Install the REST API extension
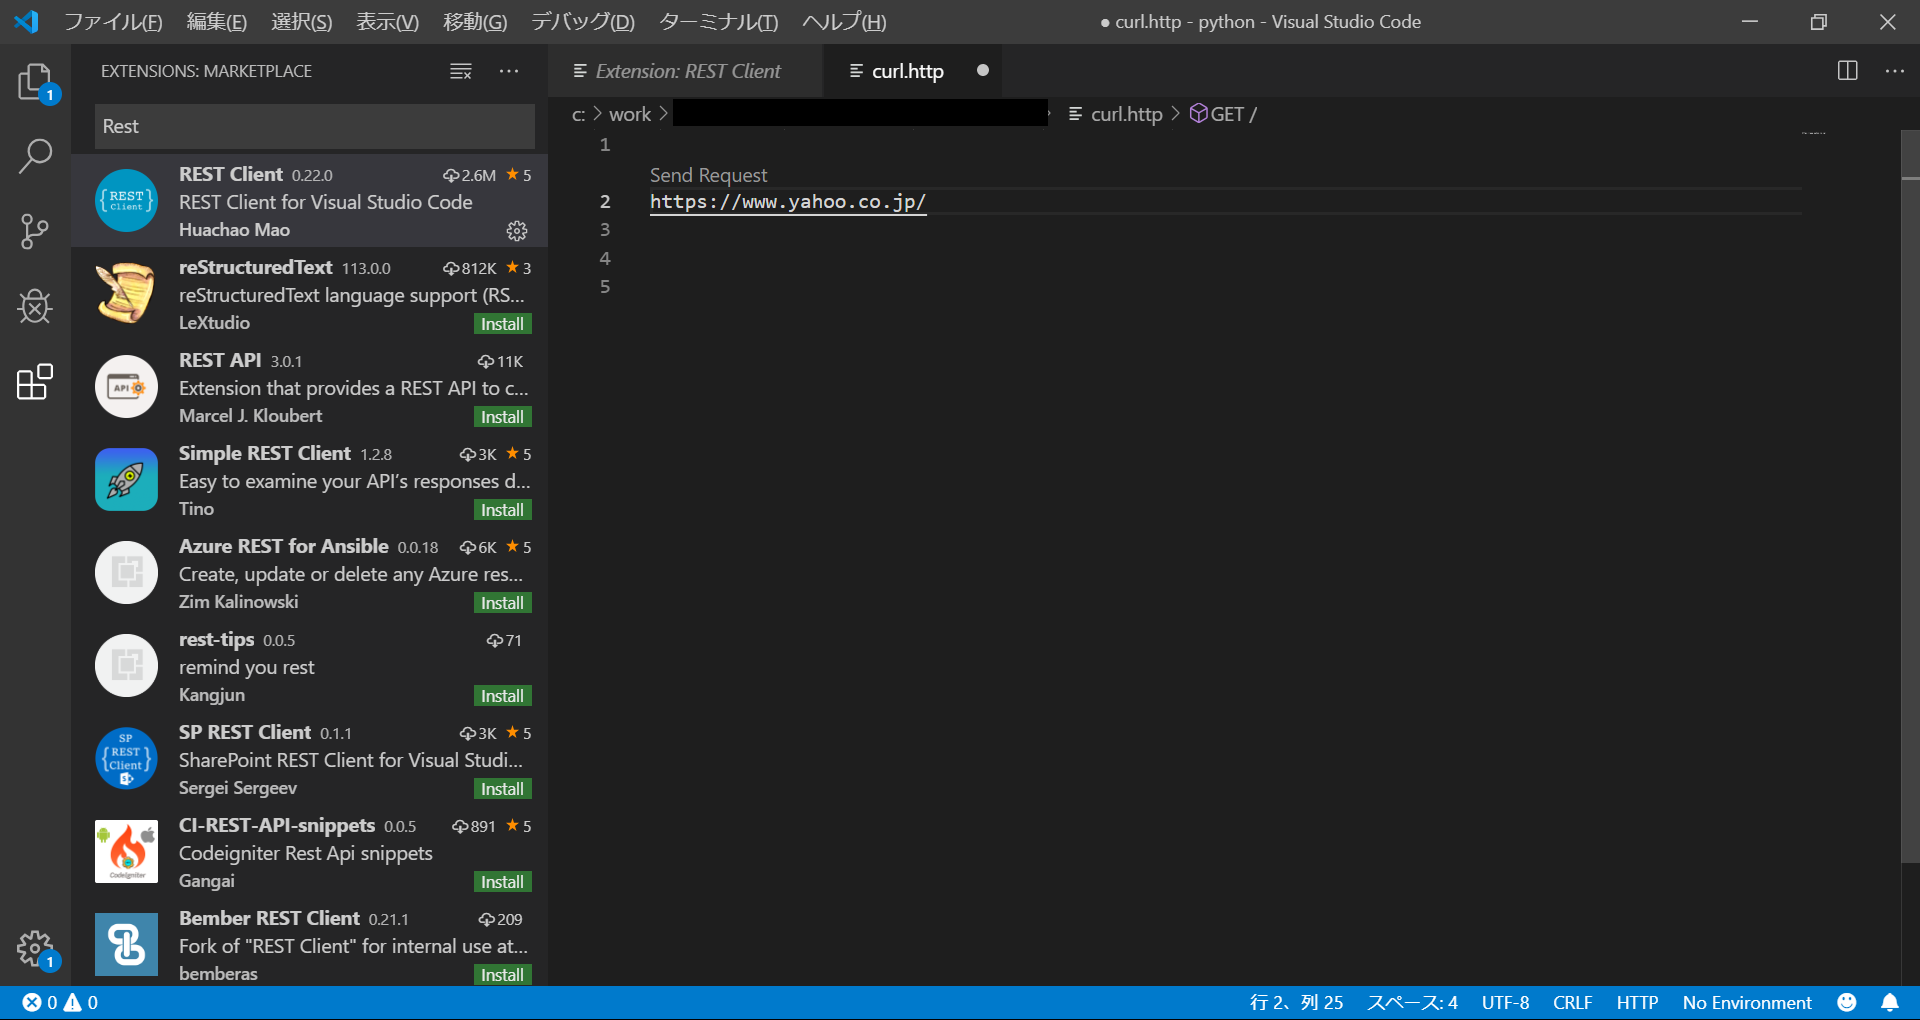The width and height of the screenshot is (1920, 1020). (502, 417)
